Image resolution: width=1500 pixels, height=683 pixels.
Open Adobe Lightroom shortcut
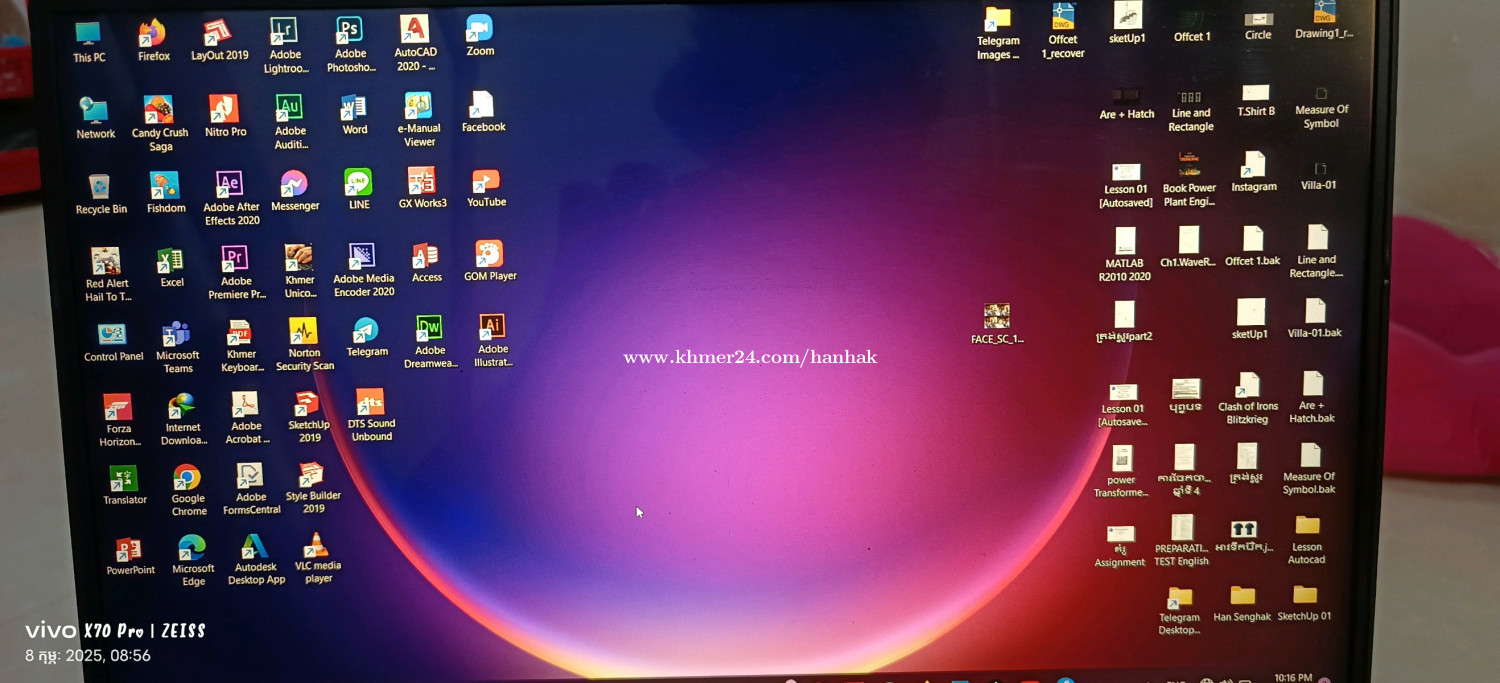pyautogui.click(x=285, y=46)
